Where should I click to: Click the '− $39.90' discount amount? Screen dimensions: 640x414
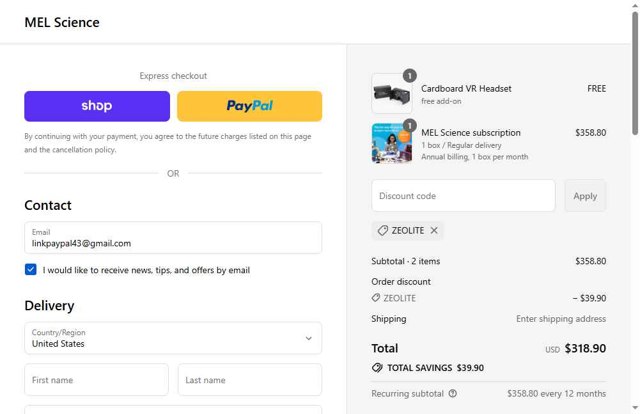589,298
